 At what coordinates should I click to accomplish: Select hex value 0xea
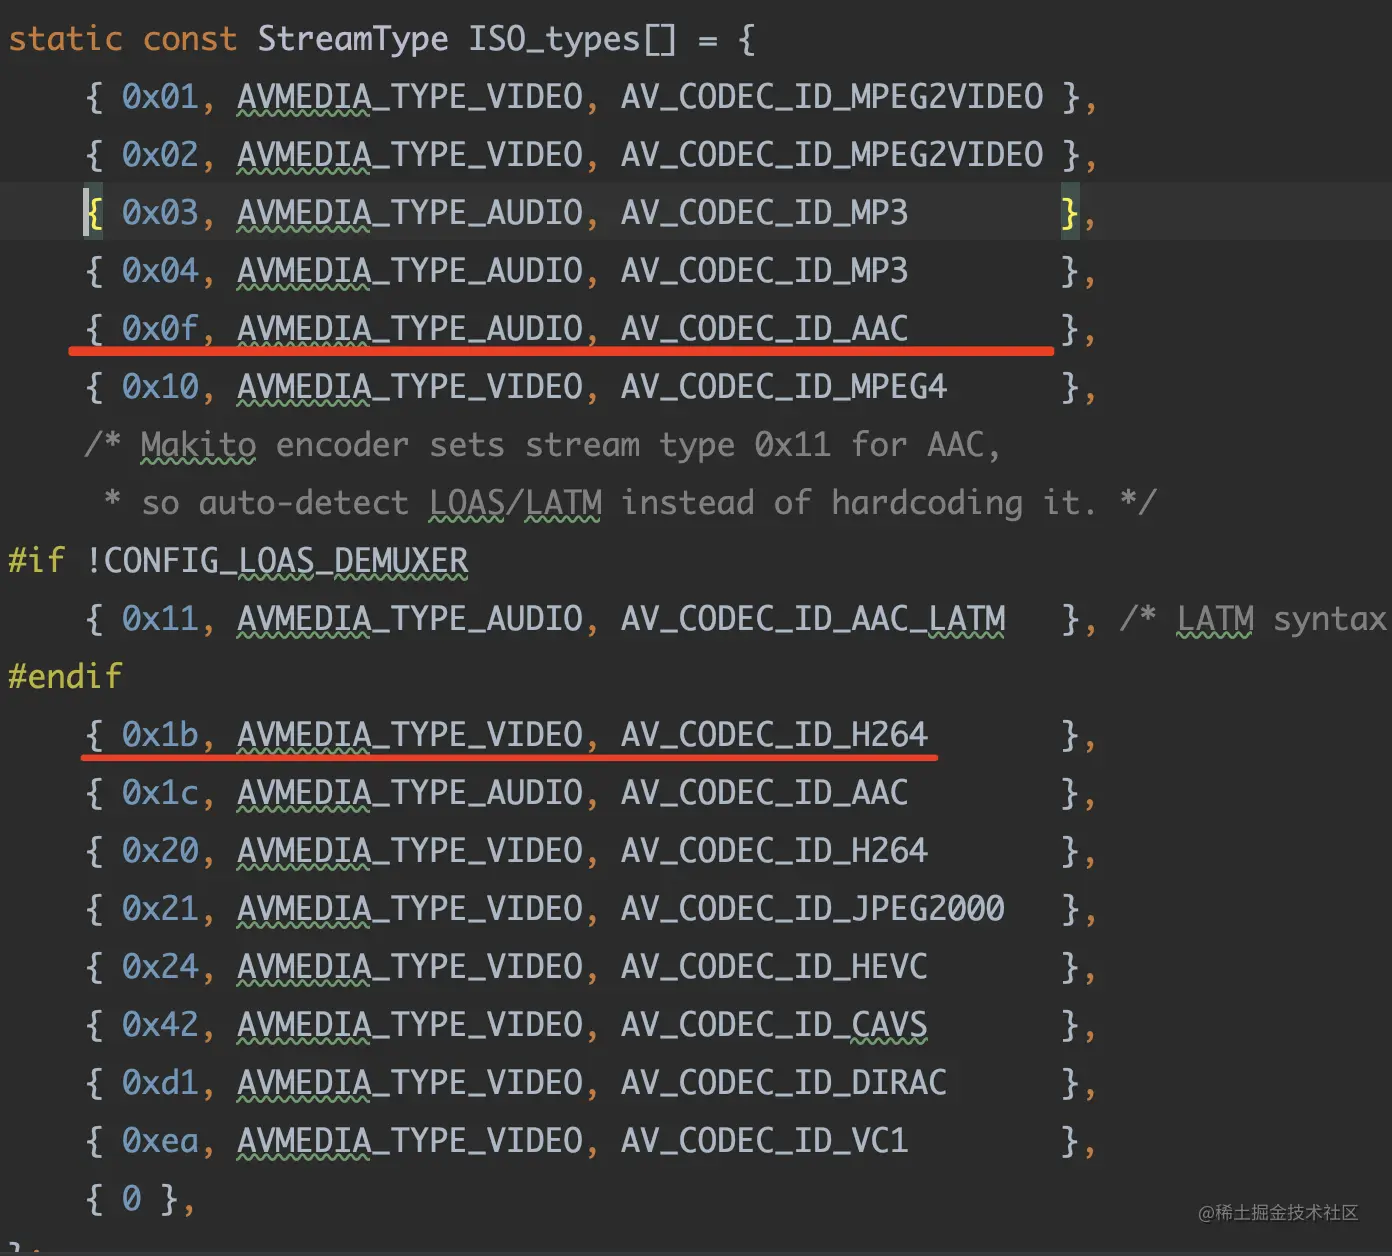pos(160,1141)
